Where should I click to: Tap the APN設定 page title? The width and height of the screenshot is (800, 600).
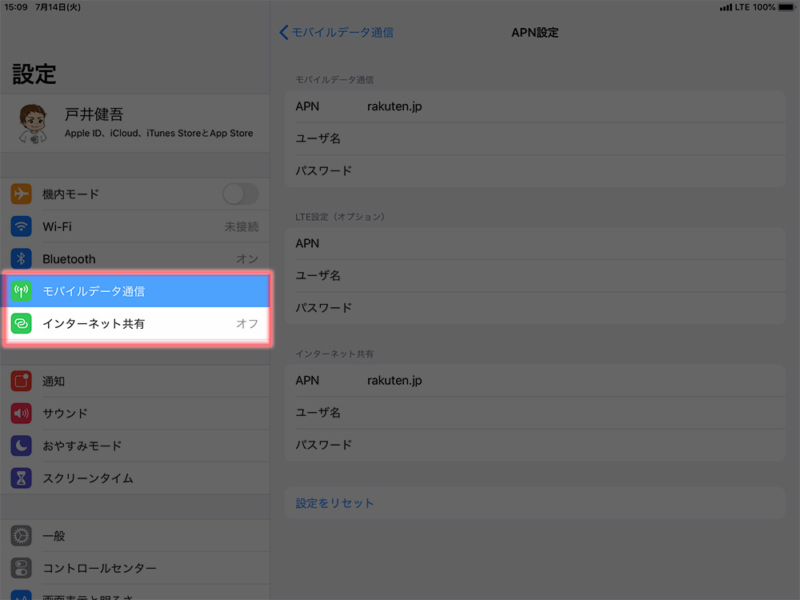(535, 33)
